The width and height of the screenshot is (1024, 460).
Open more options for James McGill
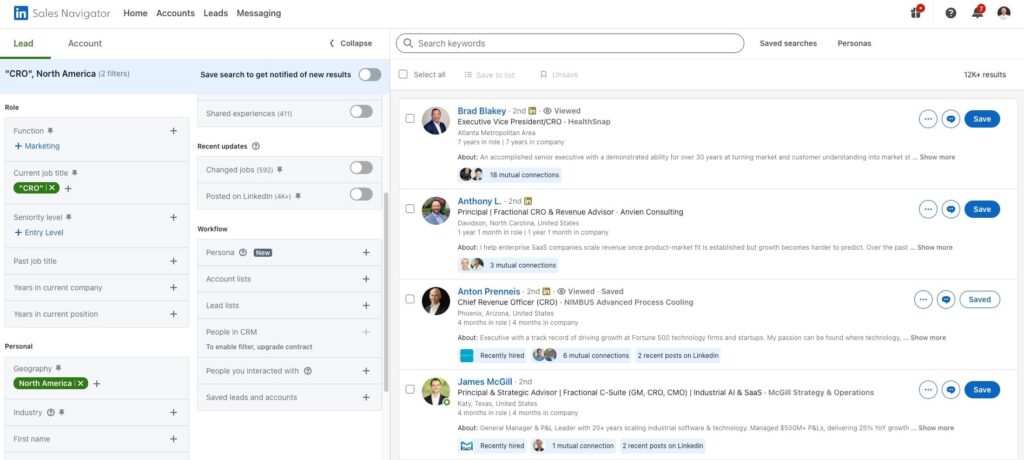click(x=927, y=389)
